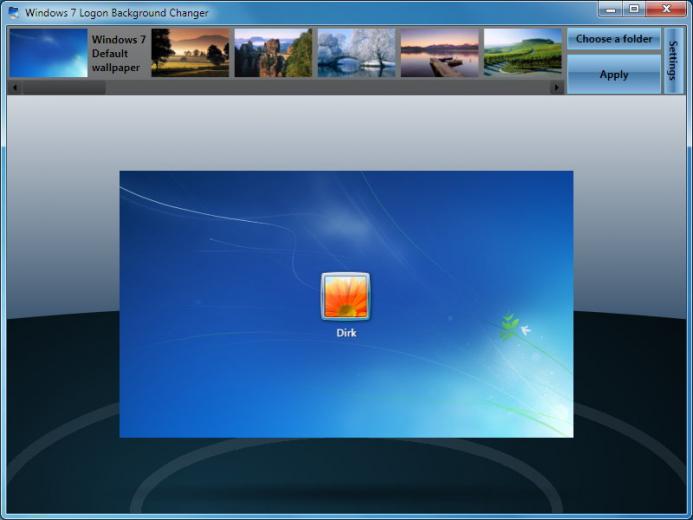Click the app icon in title bar
693x520 pixels.
click(14, 12)
